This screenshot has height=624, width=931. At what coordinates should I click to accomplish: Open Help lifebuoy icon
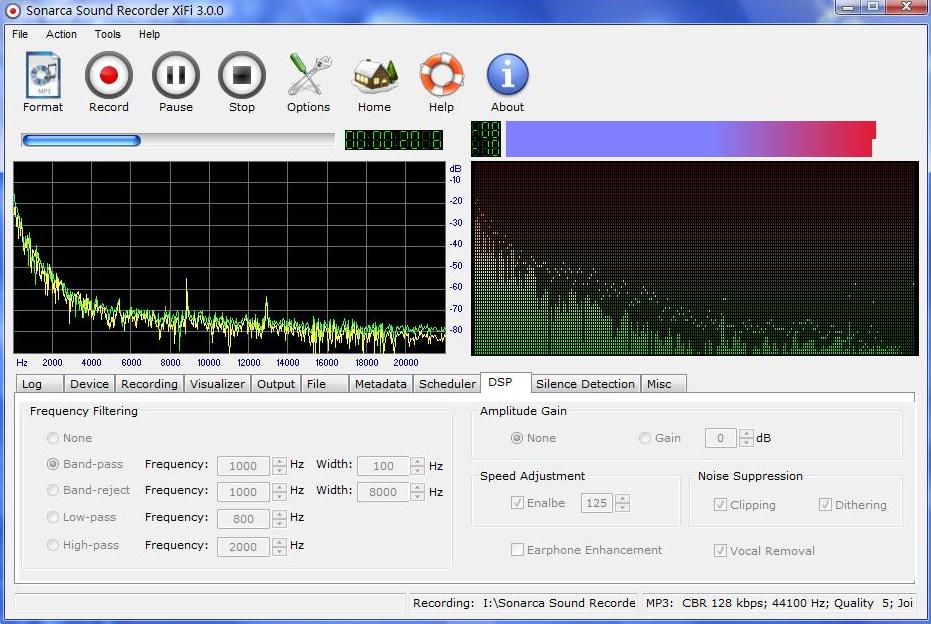pos(441,82)
